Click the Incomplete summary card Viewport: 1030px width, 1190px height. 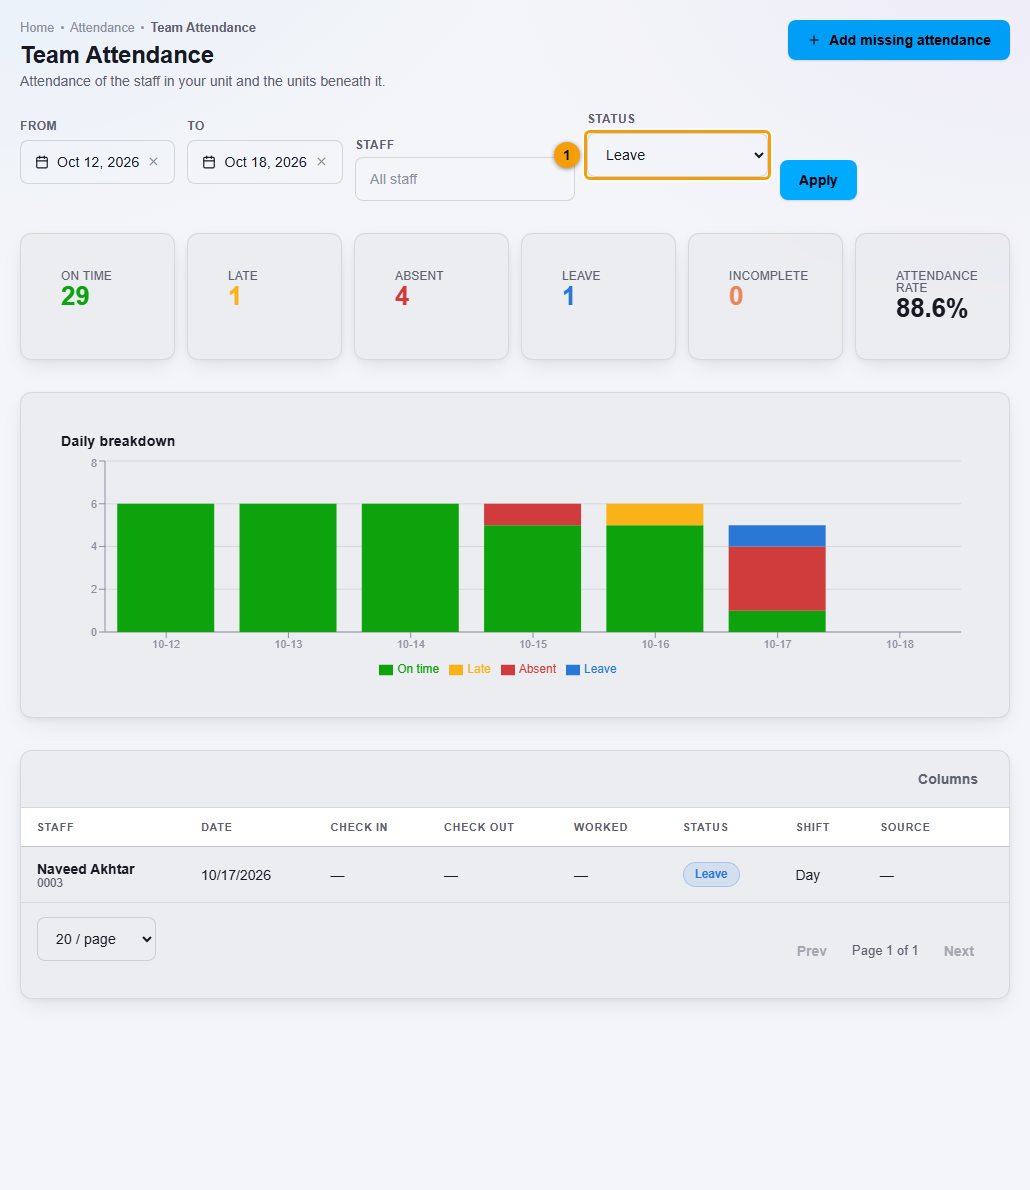point(765,297)
